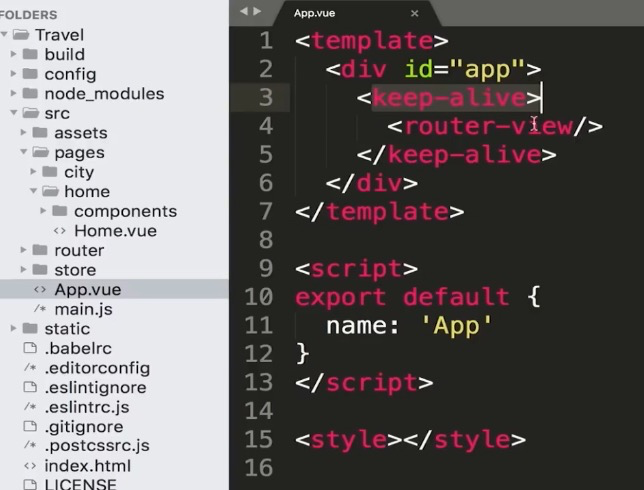Viewport: 644px width, 490px height.
Task: Place cursor in router-view tag
Action: tap(495, 126)
